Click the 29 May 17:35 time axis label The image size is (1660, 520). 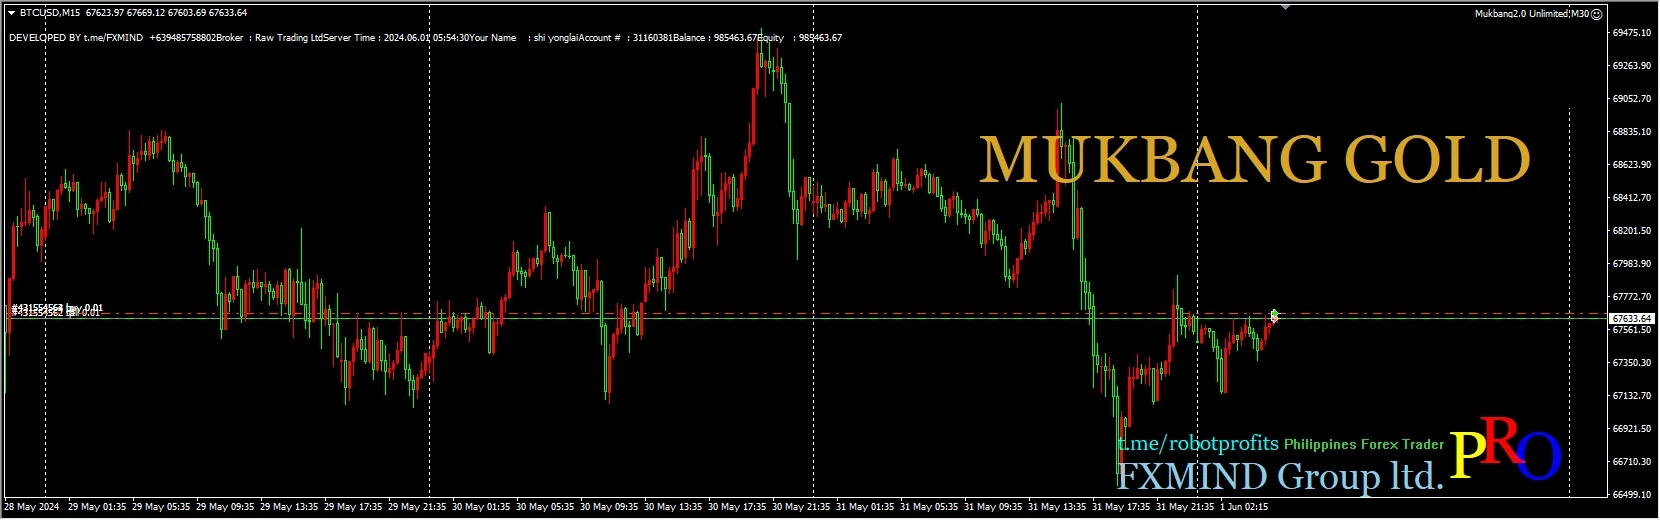pyautogui.click(x=353, y=507)
